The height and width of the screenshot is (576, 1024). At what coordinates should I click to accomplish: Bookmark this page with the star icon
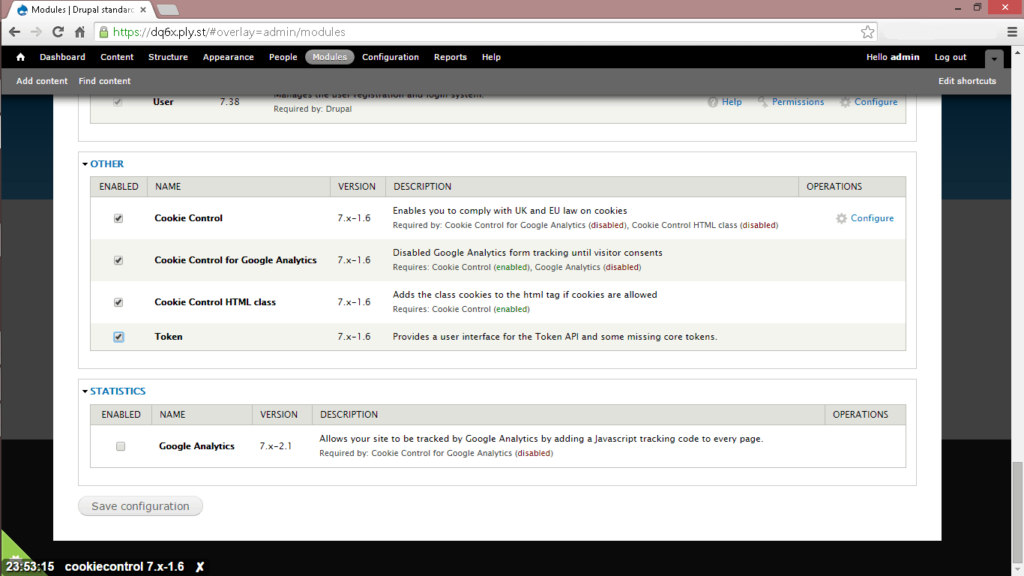867,32
